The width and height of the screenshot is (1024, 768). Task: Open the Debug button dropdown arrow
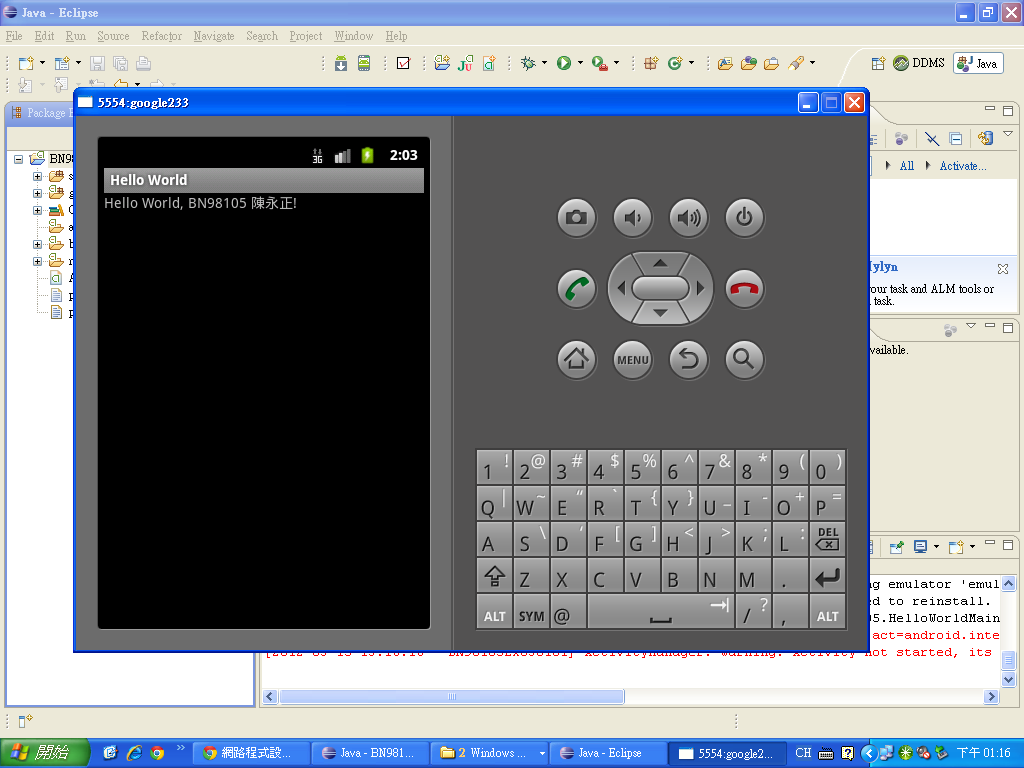coord(543,63)
